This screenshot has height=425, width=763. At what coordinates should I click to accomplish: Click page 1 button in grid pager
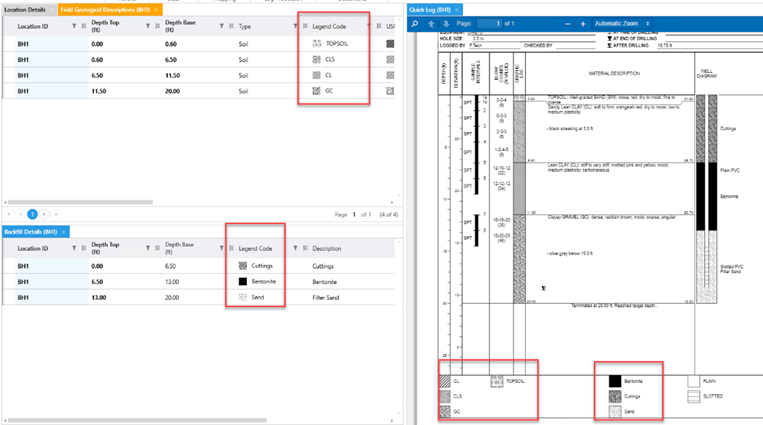pyautogui.click(x=32, y=214)
